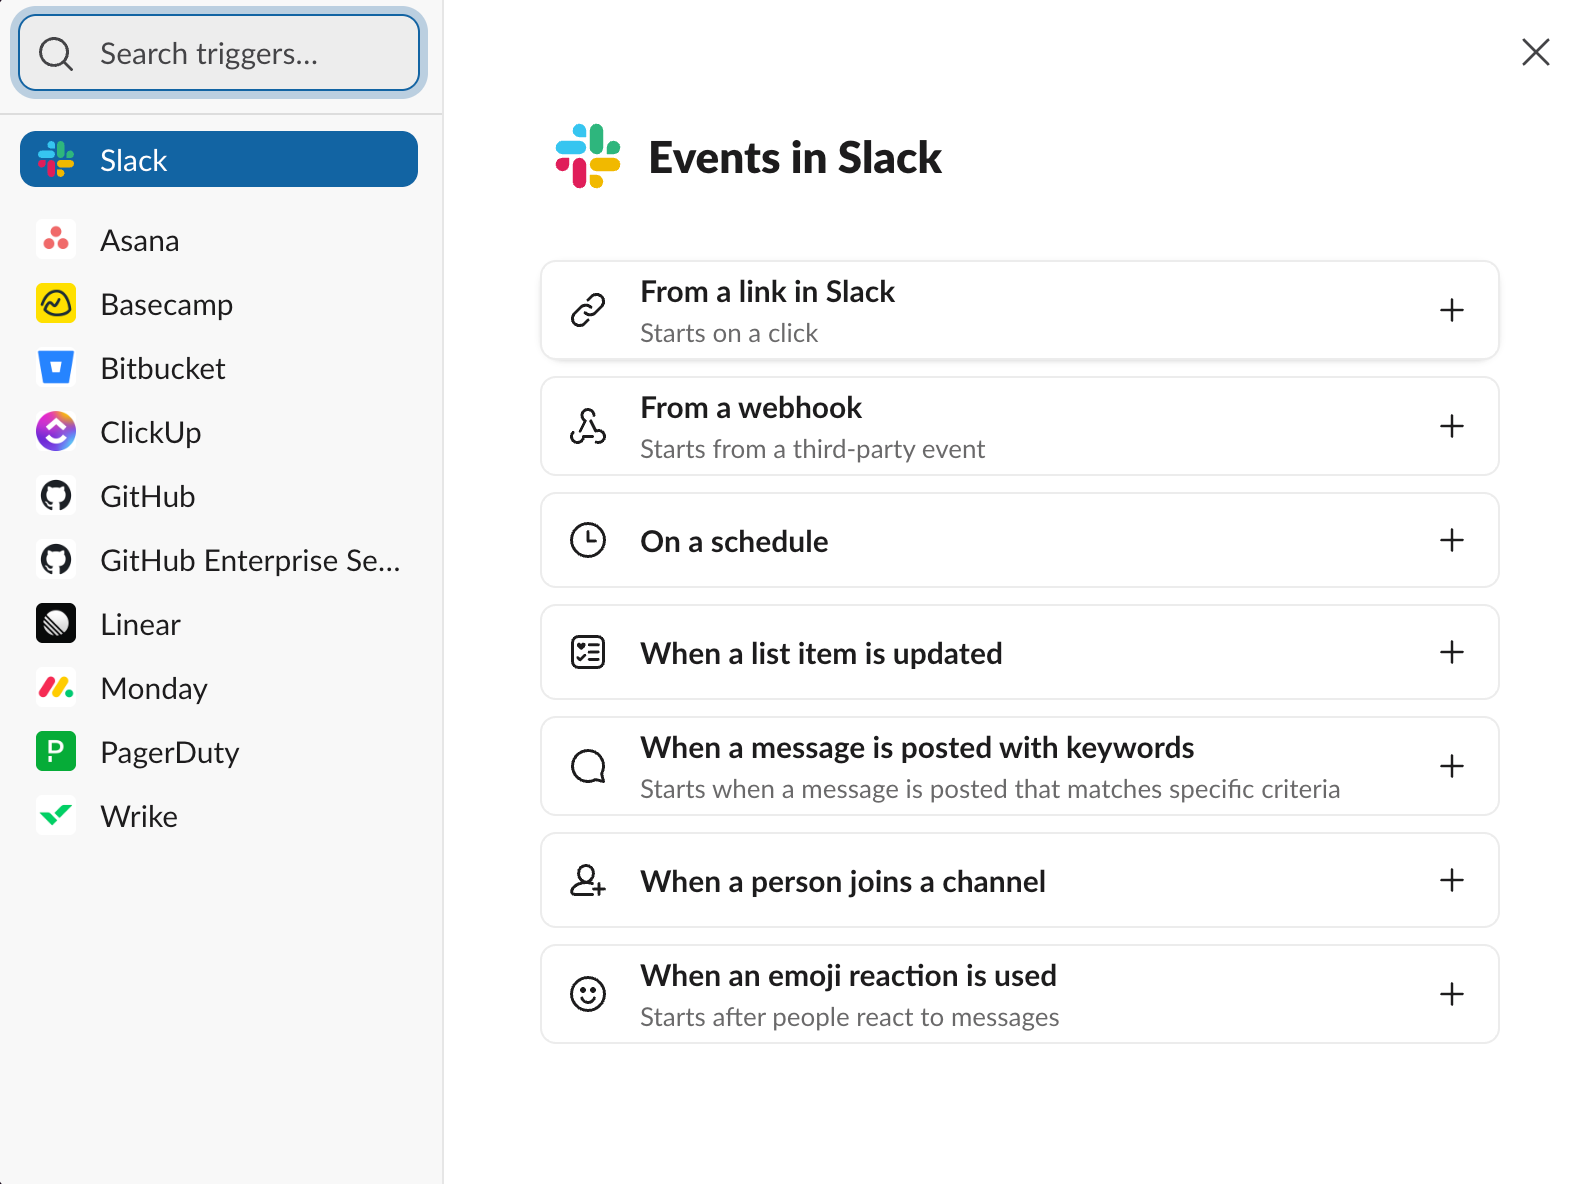The height and width of the screenshot is (1184, 1588).
Task: Select ClickUp in the sidebar
Action: point(219,432)
